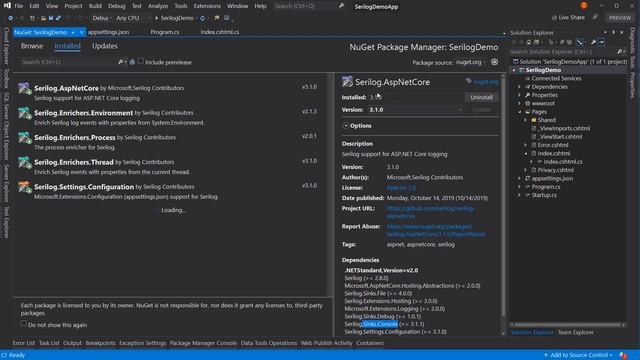Viewport: 640px width, 360px height.
Task: Click the feedback icon next to Live Share
Action: [596, 17]
